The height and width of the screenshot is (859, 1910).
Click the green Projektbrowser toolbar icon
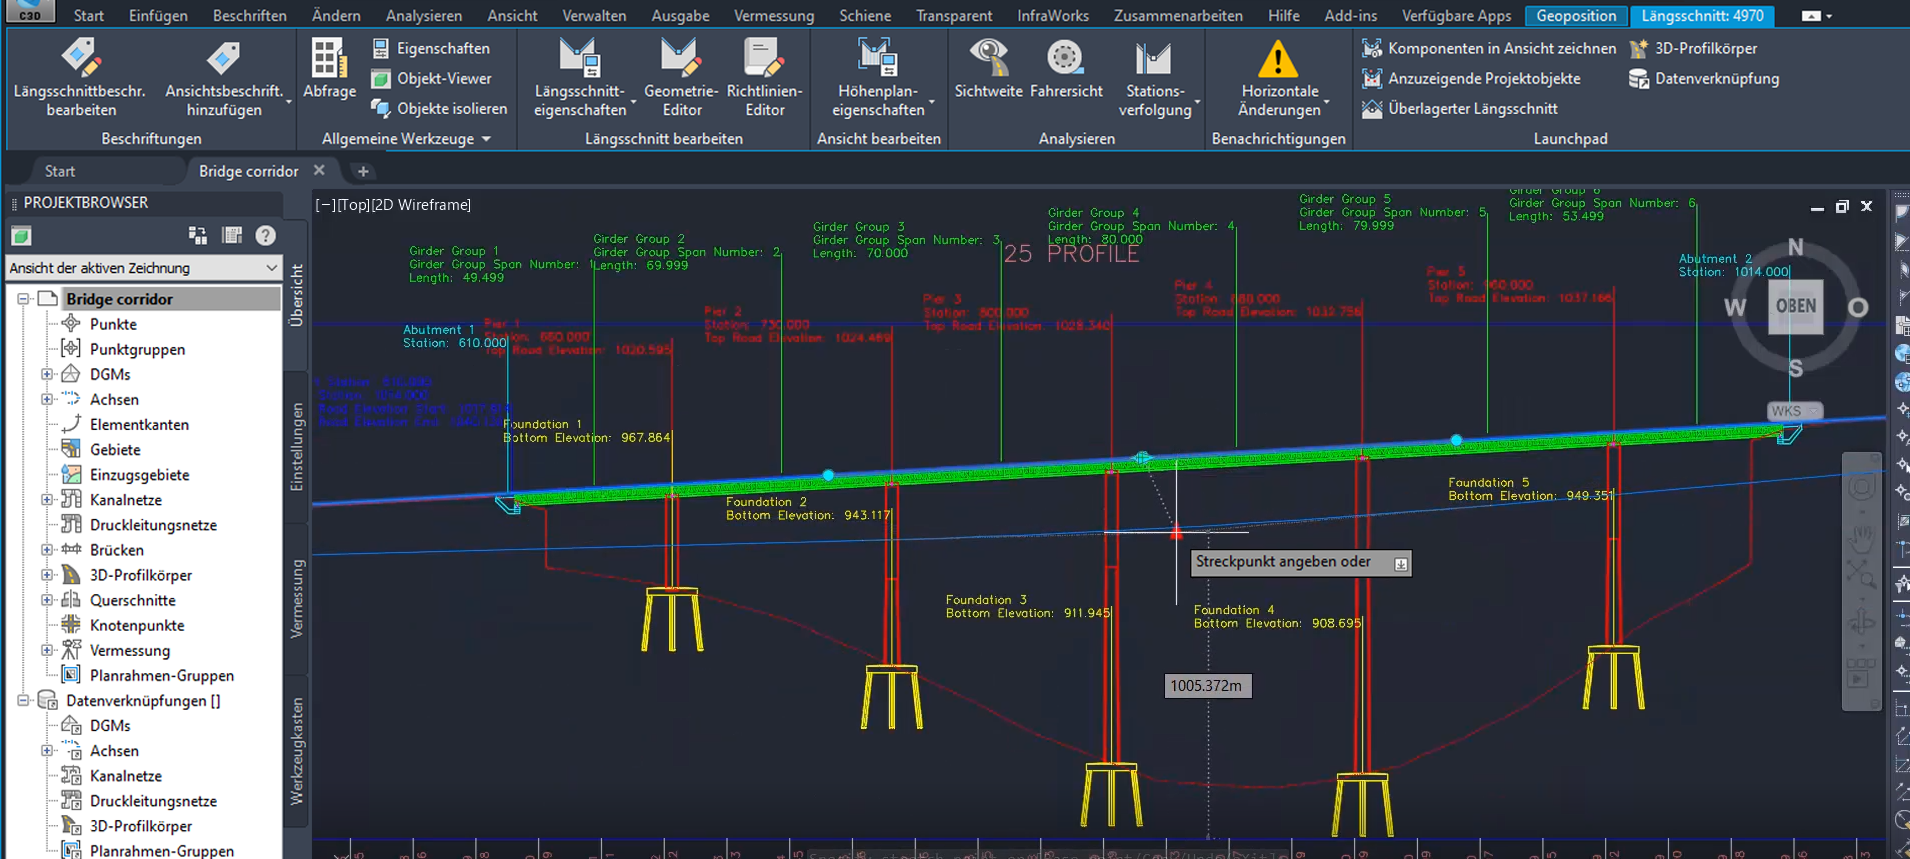click(21, 236)
